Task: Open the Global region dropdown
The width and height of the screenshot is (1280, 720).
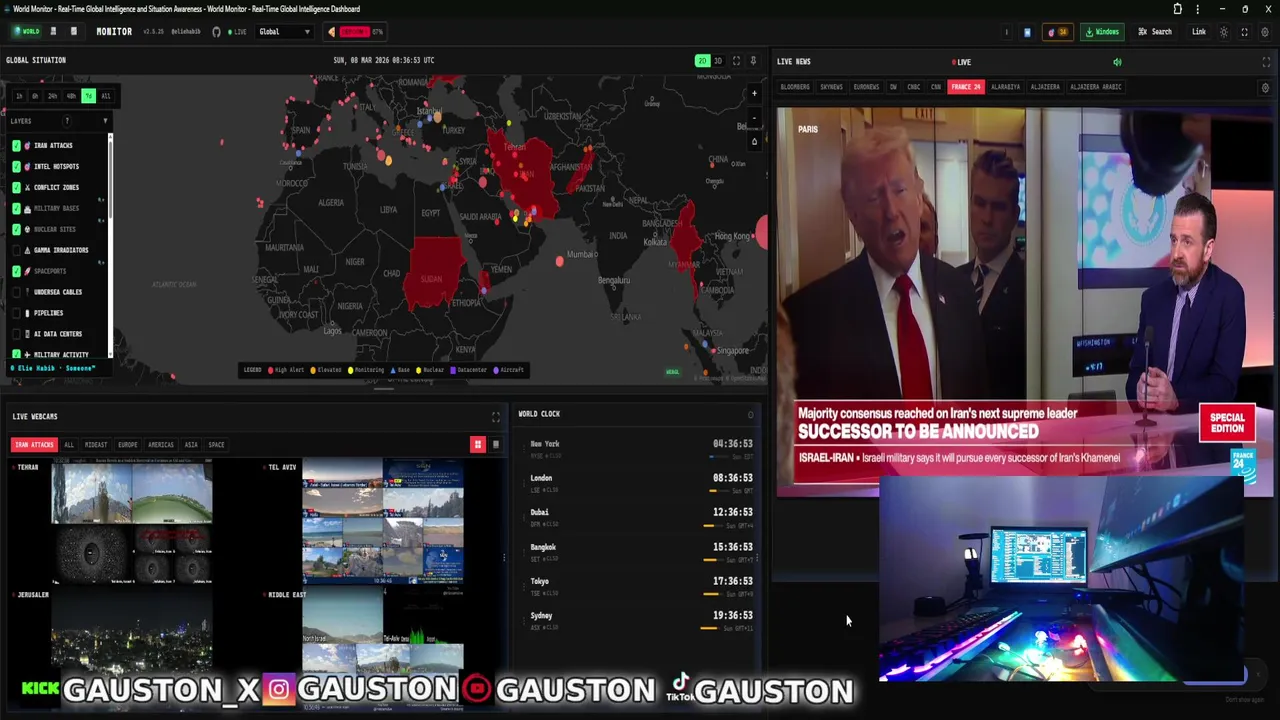Action: pyautogui.click(x=284, y=32)
